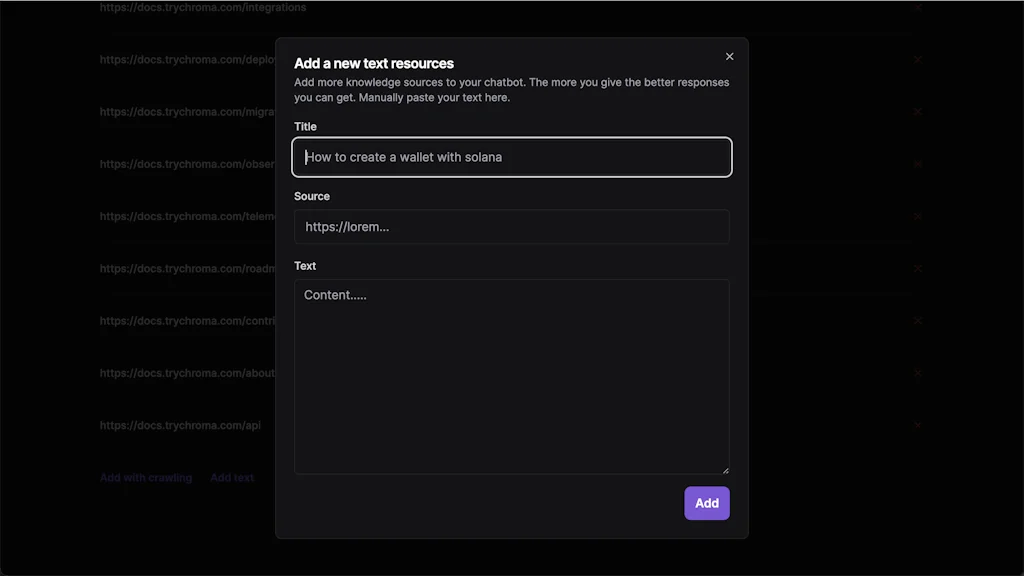
Task: Delete the deployment docs source entry
Action: [x=918, y=59]
